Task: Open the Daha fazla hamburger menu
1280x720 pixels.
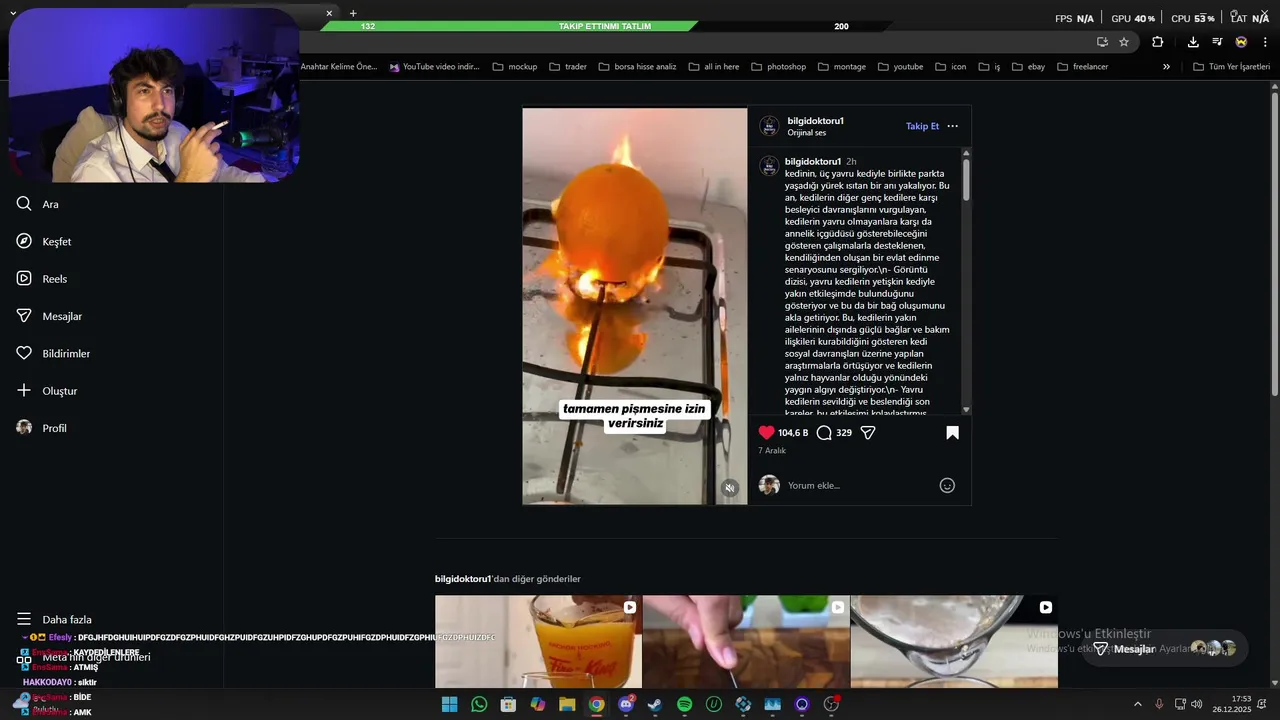Action: (54, 619)
